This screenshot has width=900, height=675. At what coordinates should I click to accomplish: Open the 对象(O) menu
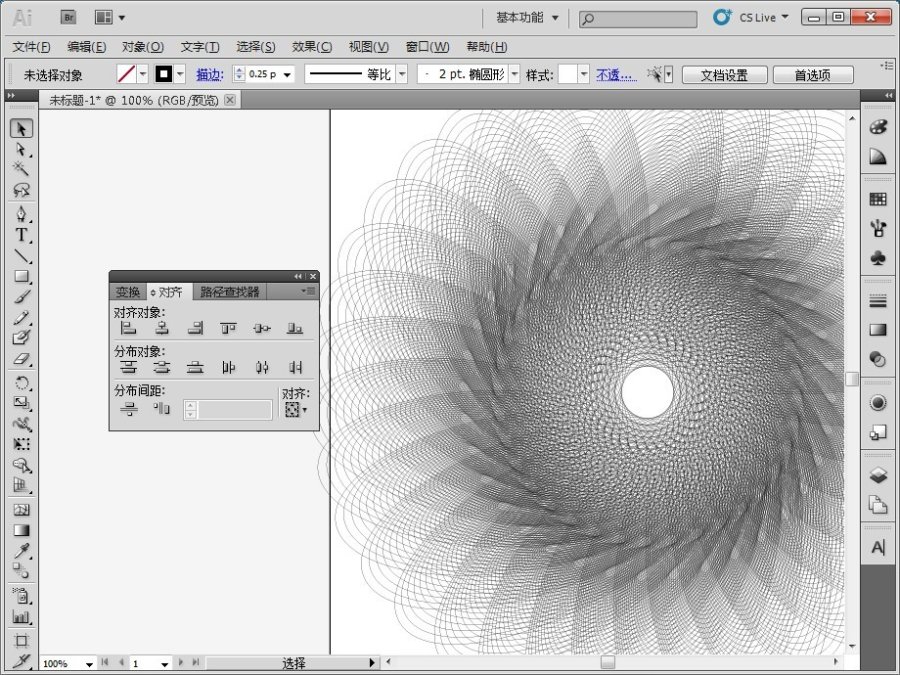point(142,46)
